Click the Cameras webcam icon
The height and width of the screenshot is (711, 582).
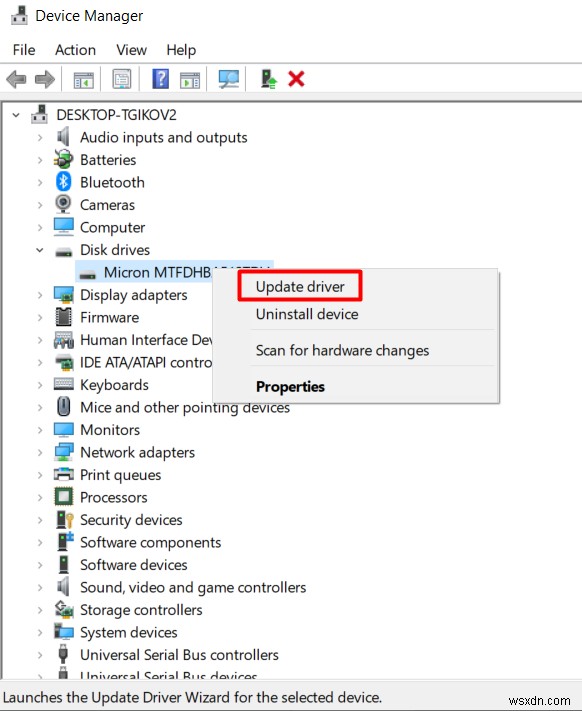click(x=63, y=205)
